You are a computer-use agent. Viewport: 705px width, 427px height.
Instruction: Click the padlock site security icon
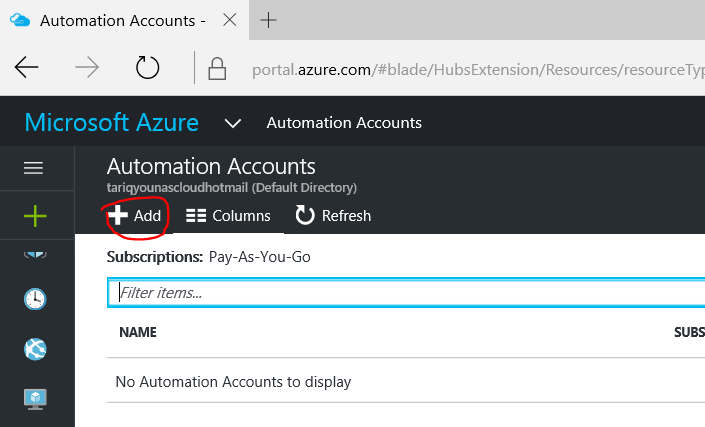point(217,68)
